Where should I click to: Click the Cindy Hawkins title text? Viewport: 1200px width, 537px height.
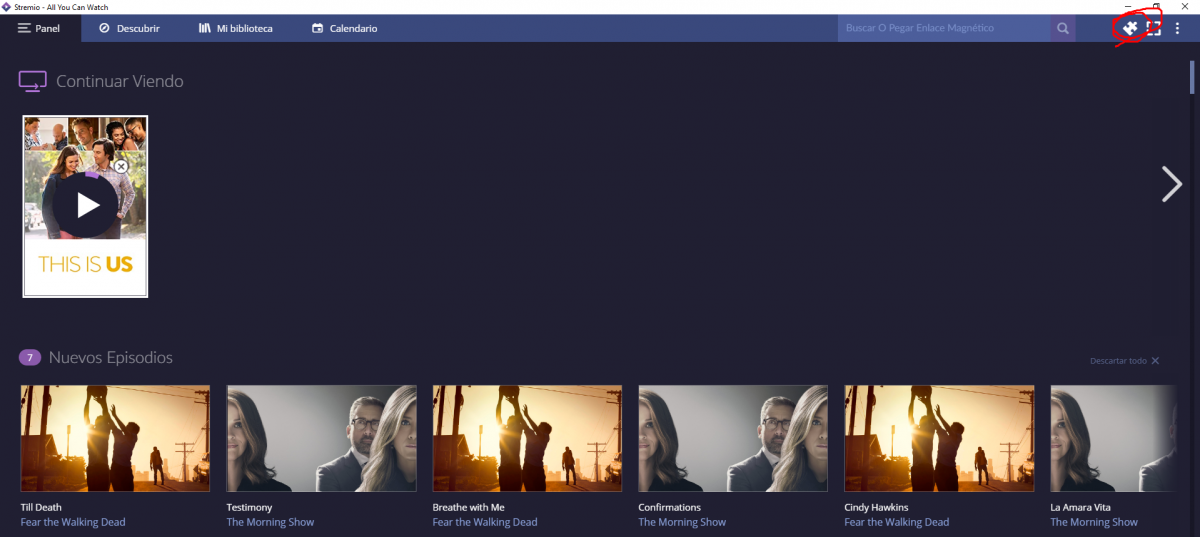click(x=876, y=507)
